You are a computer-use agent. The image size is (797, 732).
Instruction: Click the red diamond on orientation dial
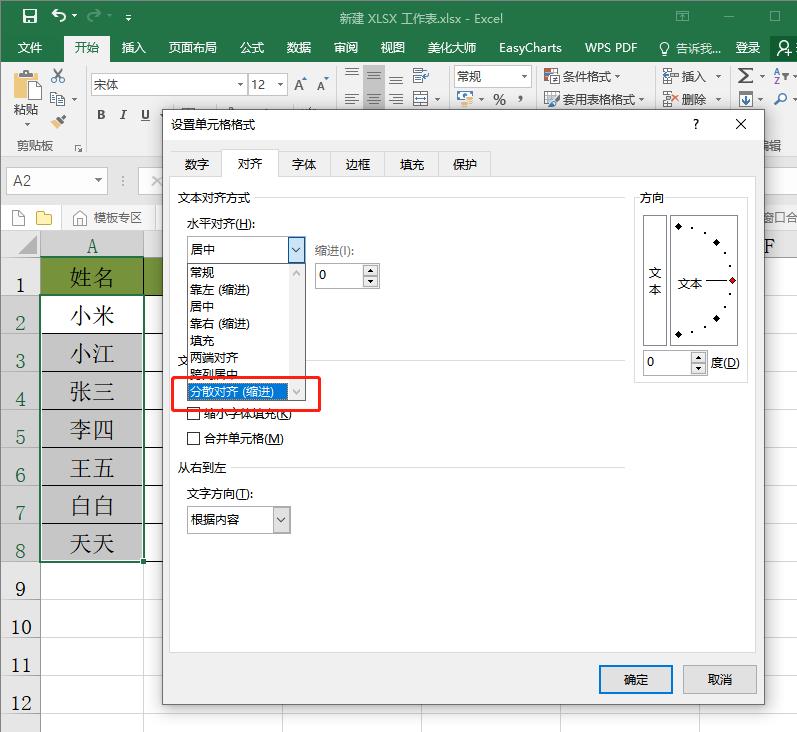pyautogui.click(x=732, y=281)
